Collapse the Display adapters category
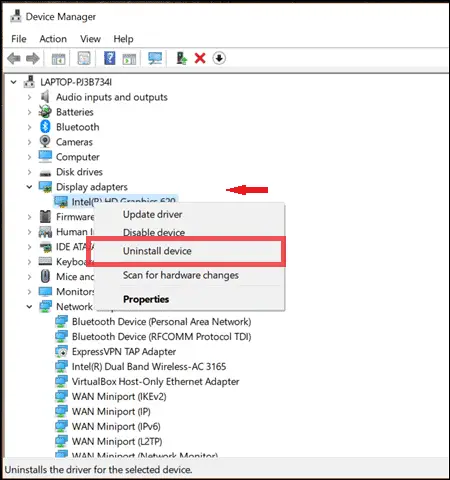450x480 pixels. click(29, 187)
